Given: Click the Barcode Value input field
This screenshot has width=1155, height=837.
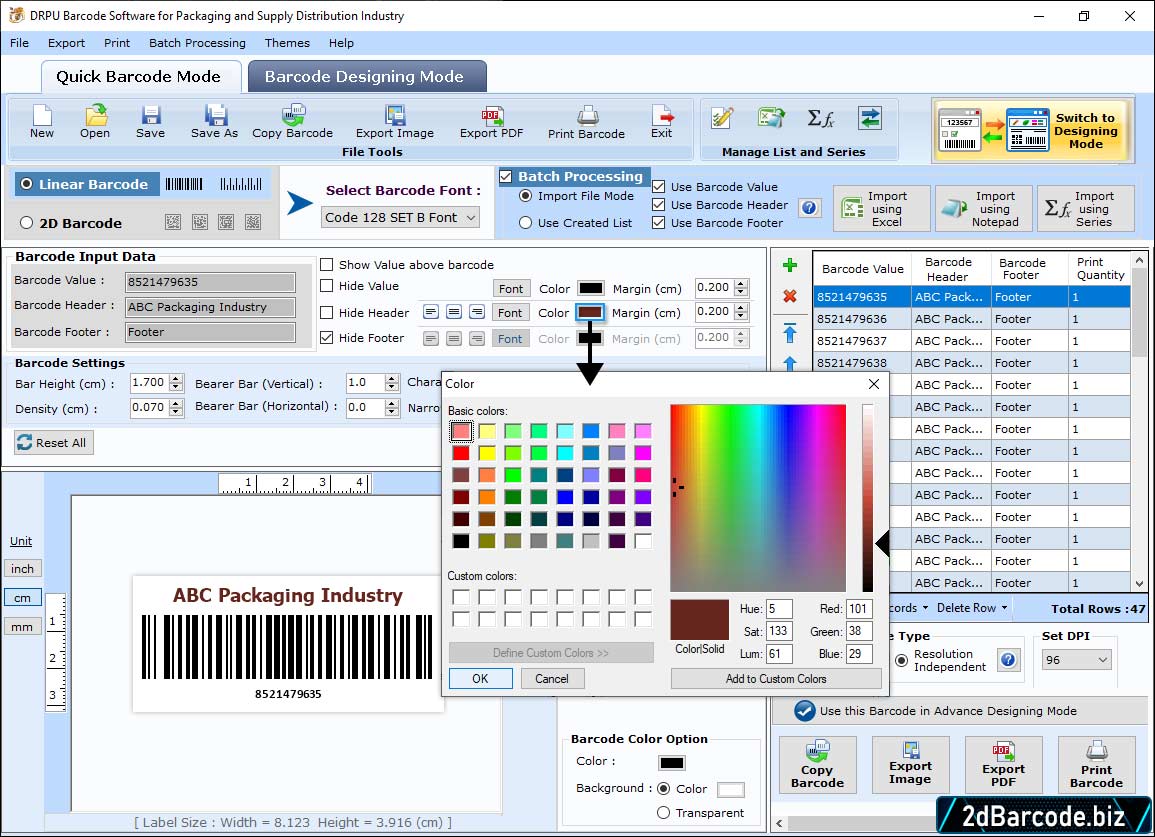Looking at the screenshot, I should pyautogui.click(x=210, y=281).
